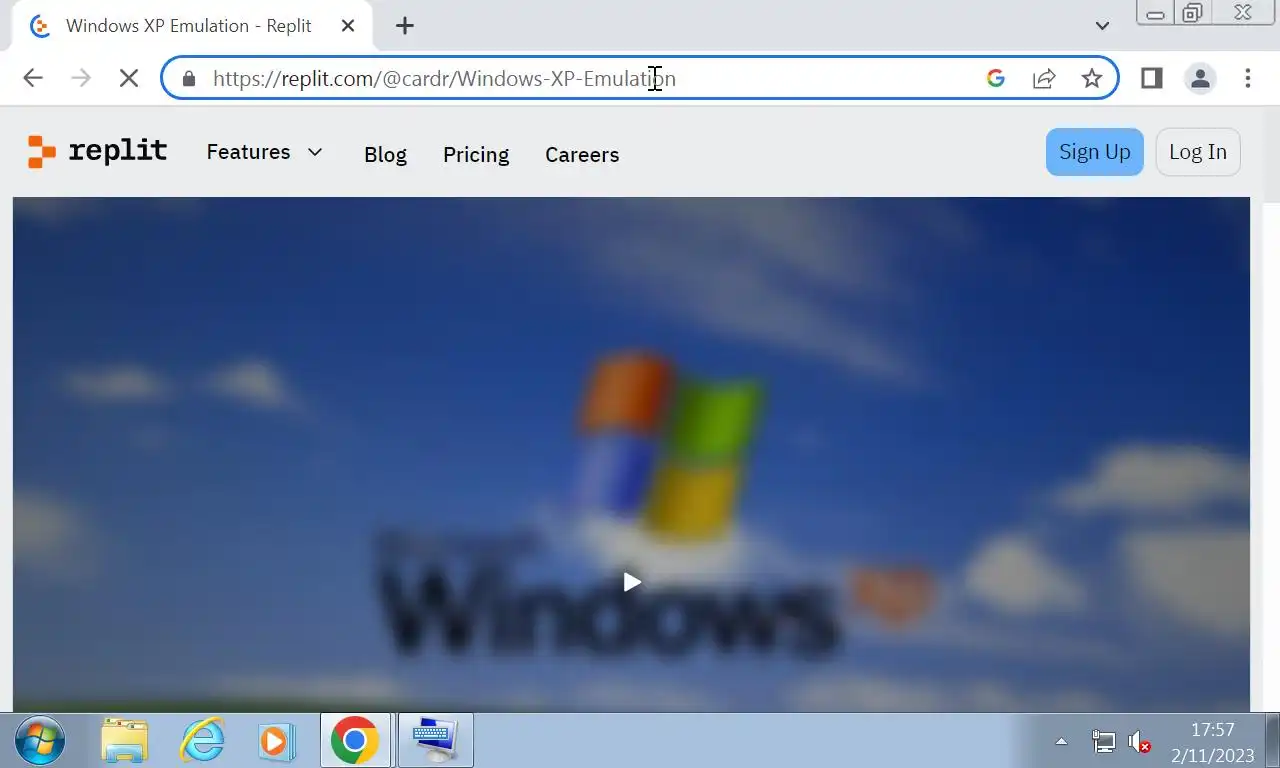Open Chrome's three-dot menu
The image size is (1280, 768).
click(x=1247, y=78)
